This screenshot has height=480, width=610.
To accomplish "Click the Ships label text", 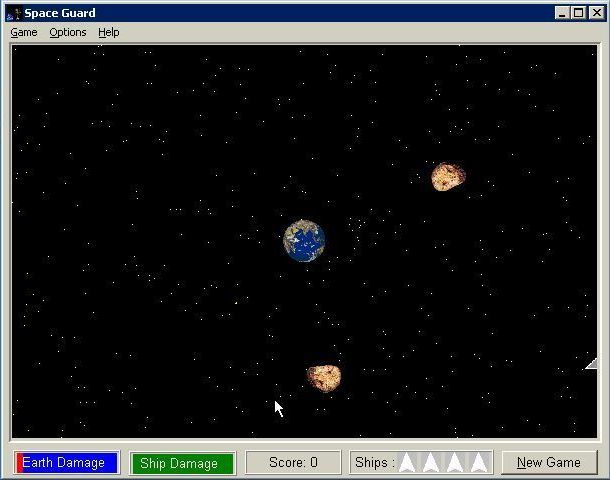I will tap(374, 462).
